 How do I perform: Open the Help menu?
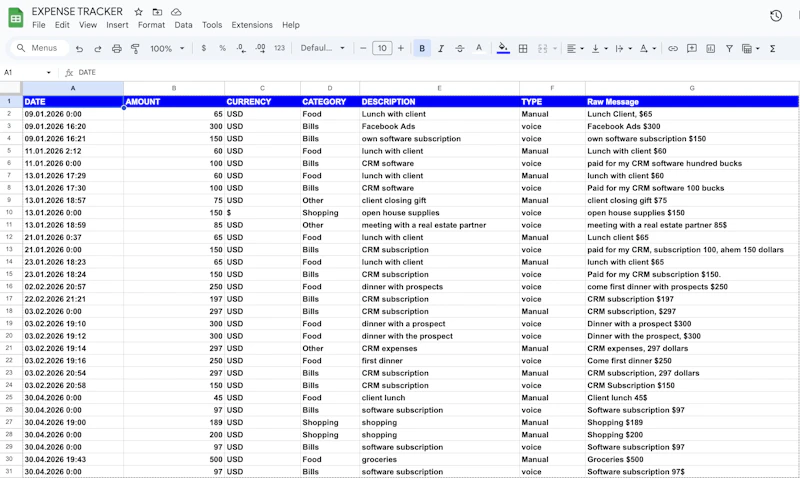tap(291, 24)
